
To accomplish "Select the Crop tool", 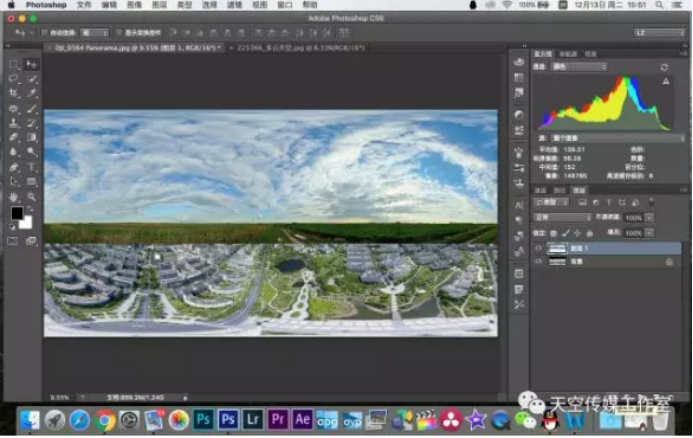I will [14, 93].
